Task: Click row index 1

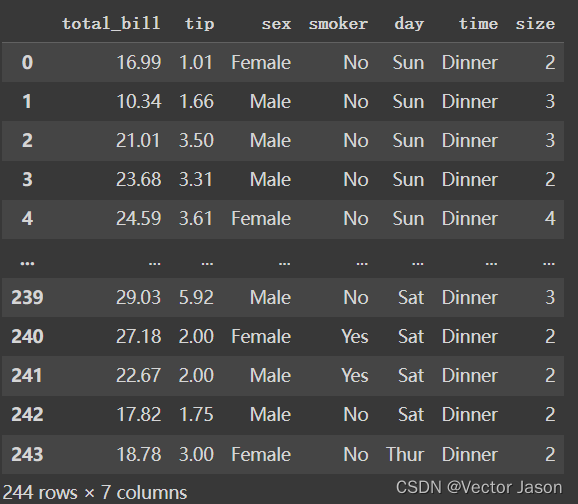Action: pyautogui.click(x=27, y=101)
